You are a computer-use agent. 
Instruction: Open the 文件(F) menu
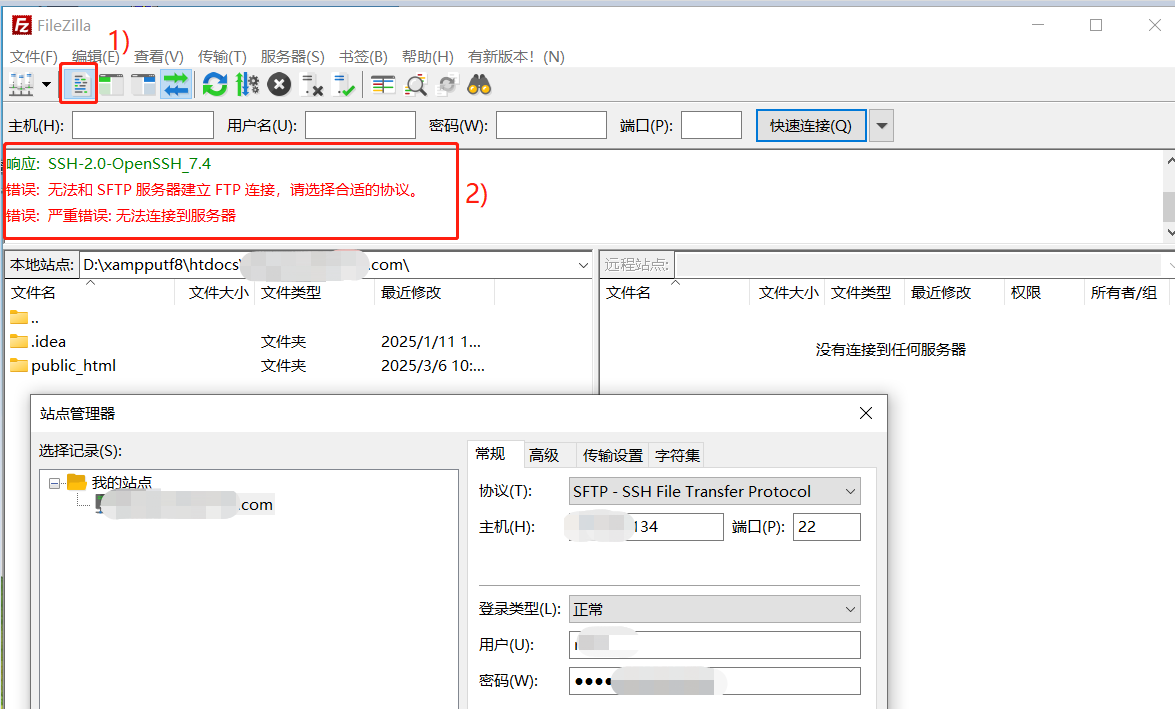pyautogui.click(x=33, y=57)
